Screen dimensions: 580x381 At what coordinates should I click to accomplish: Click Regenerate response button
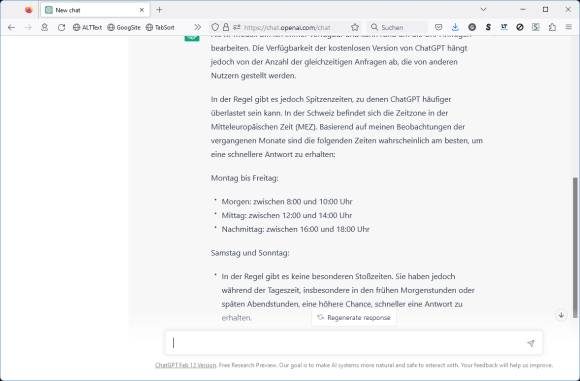tap(354, 318)
